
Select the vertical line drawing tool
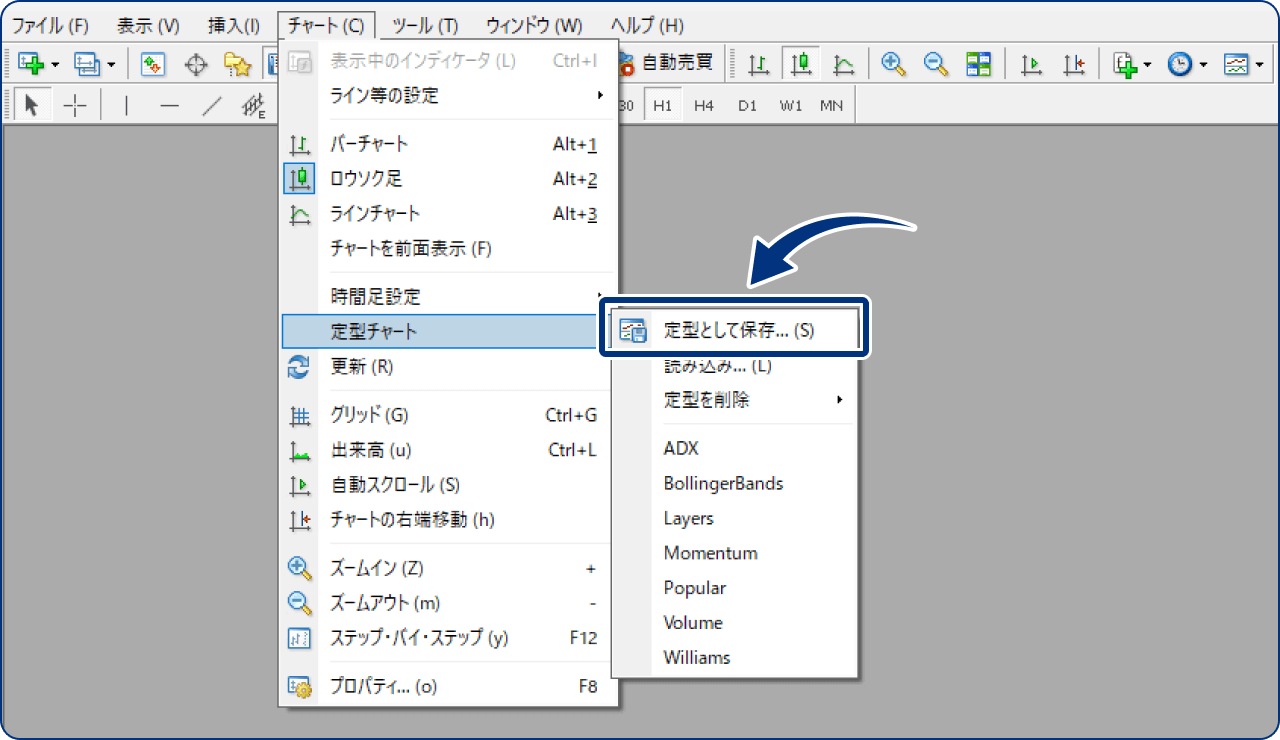pyautogui.click(x=126, y=105)
